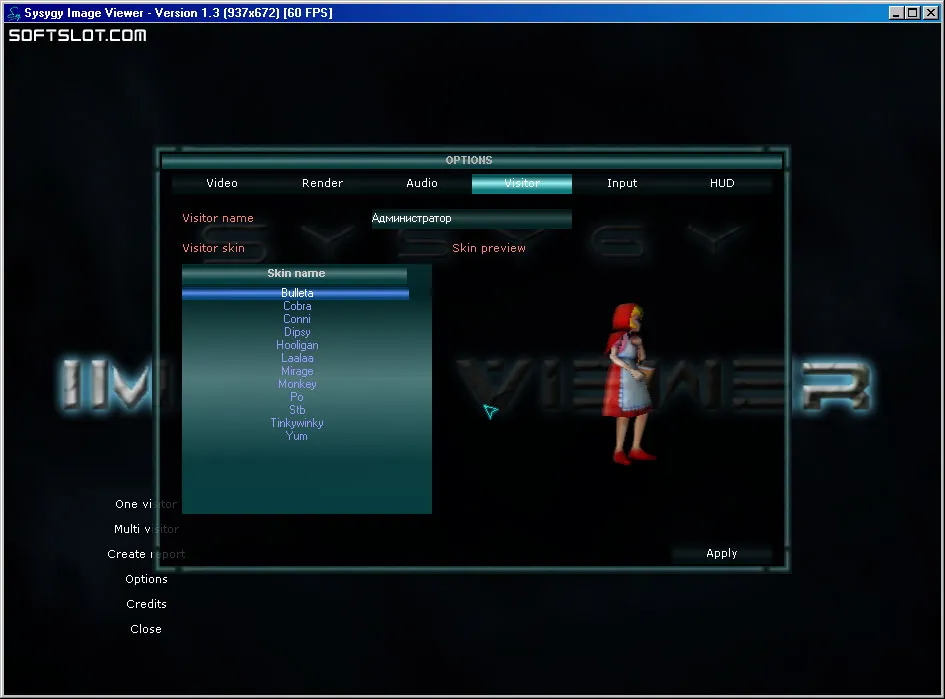Screen dimensions: 945x699
Task: Switch to the Video options tab
Action: 222,183
